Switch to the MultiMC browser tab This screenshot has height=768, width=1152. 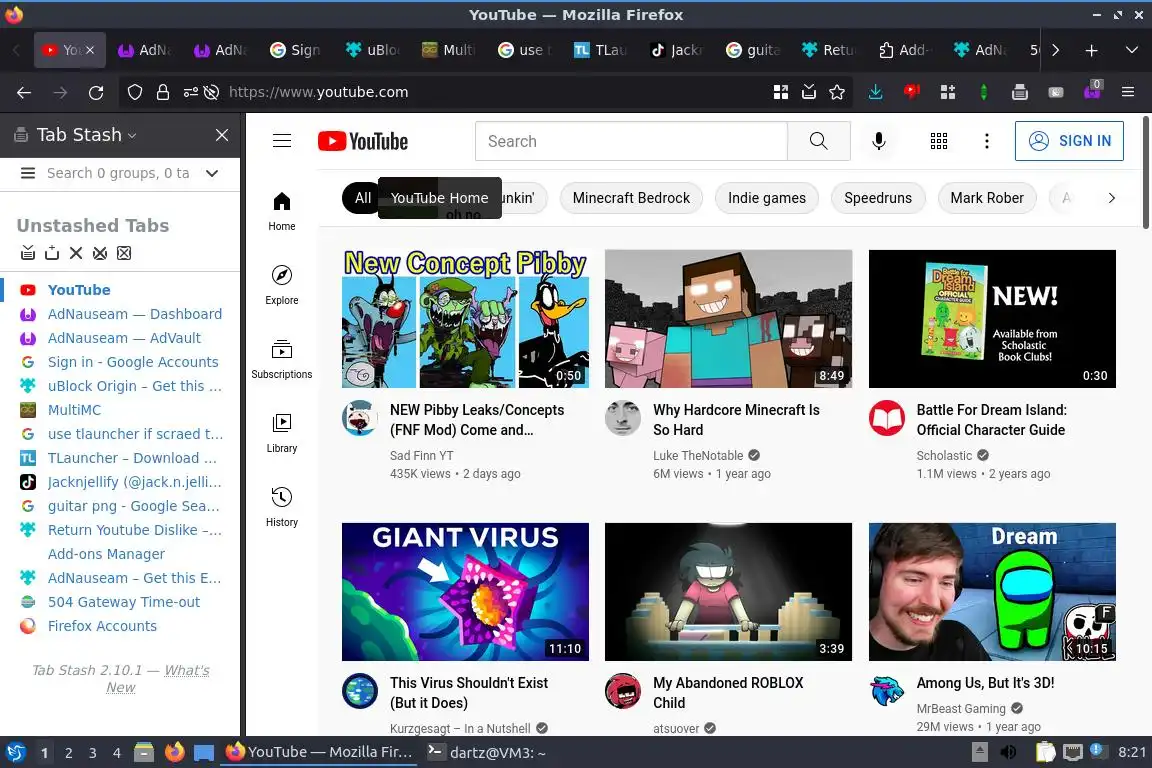(447, 51)
